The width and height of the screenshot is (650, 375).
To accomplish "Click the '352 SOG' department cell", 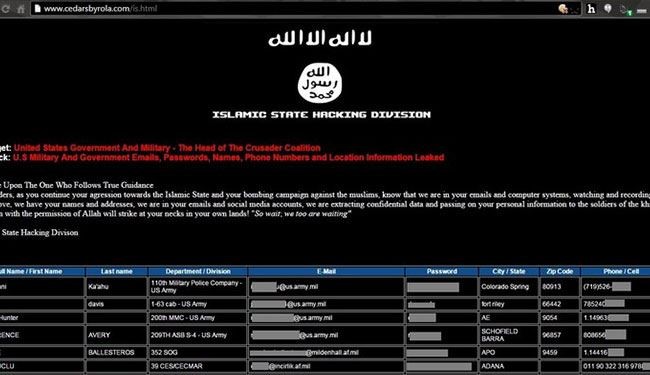I will 197,353.
